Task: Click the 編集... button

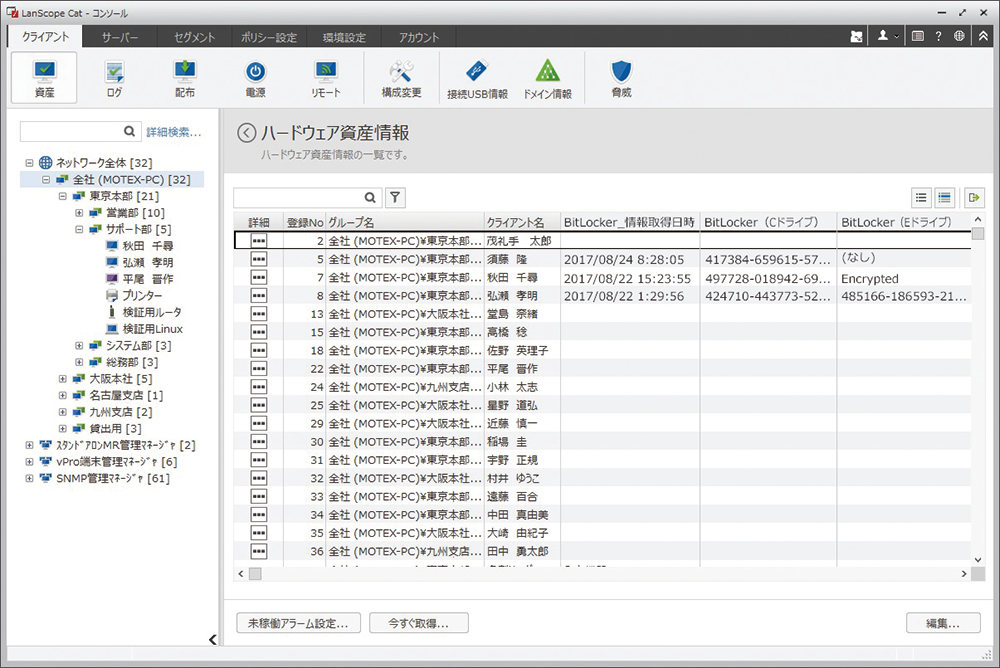Action: (x=943, y=623)
